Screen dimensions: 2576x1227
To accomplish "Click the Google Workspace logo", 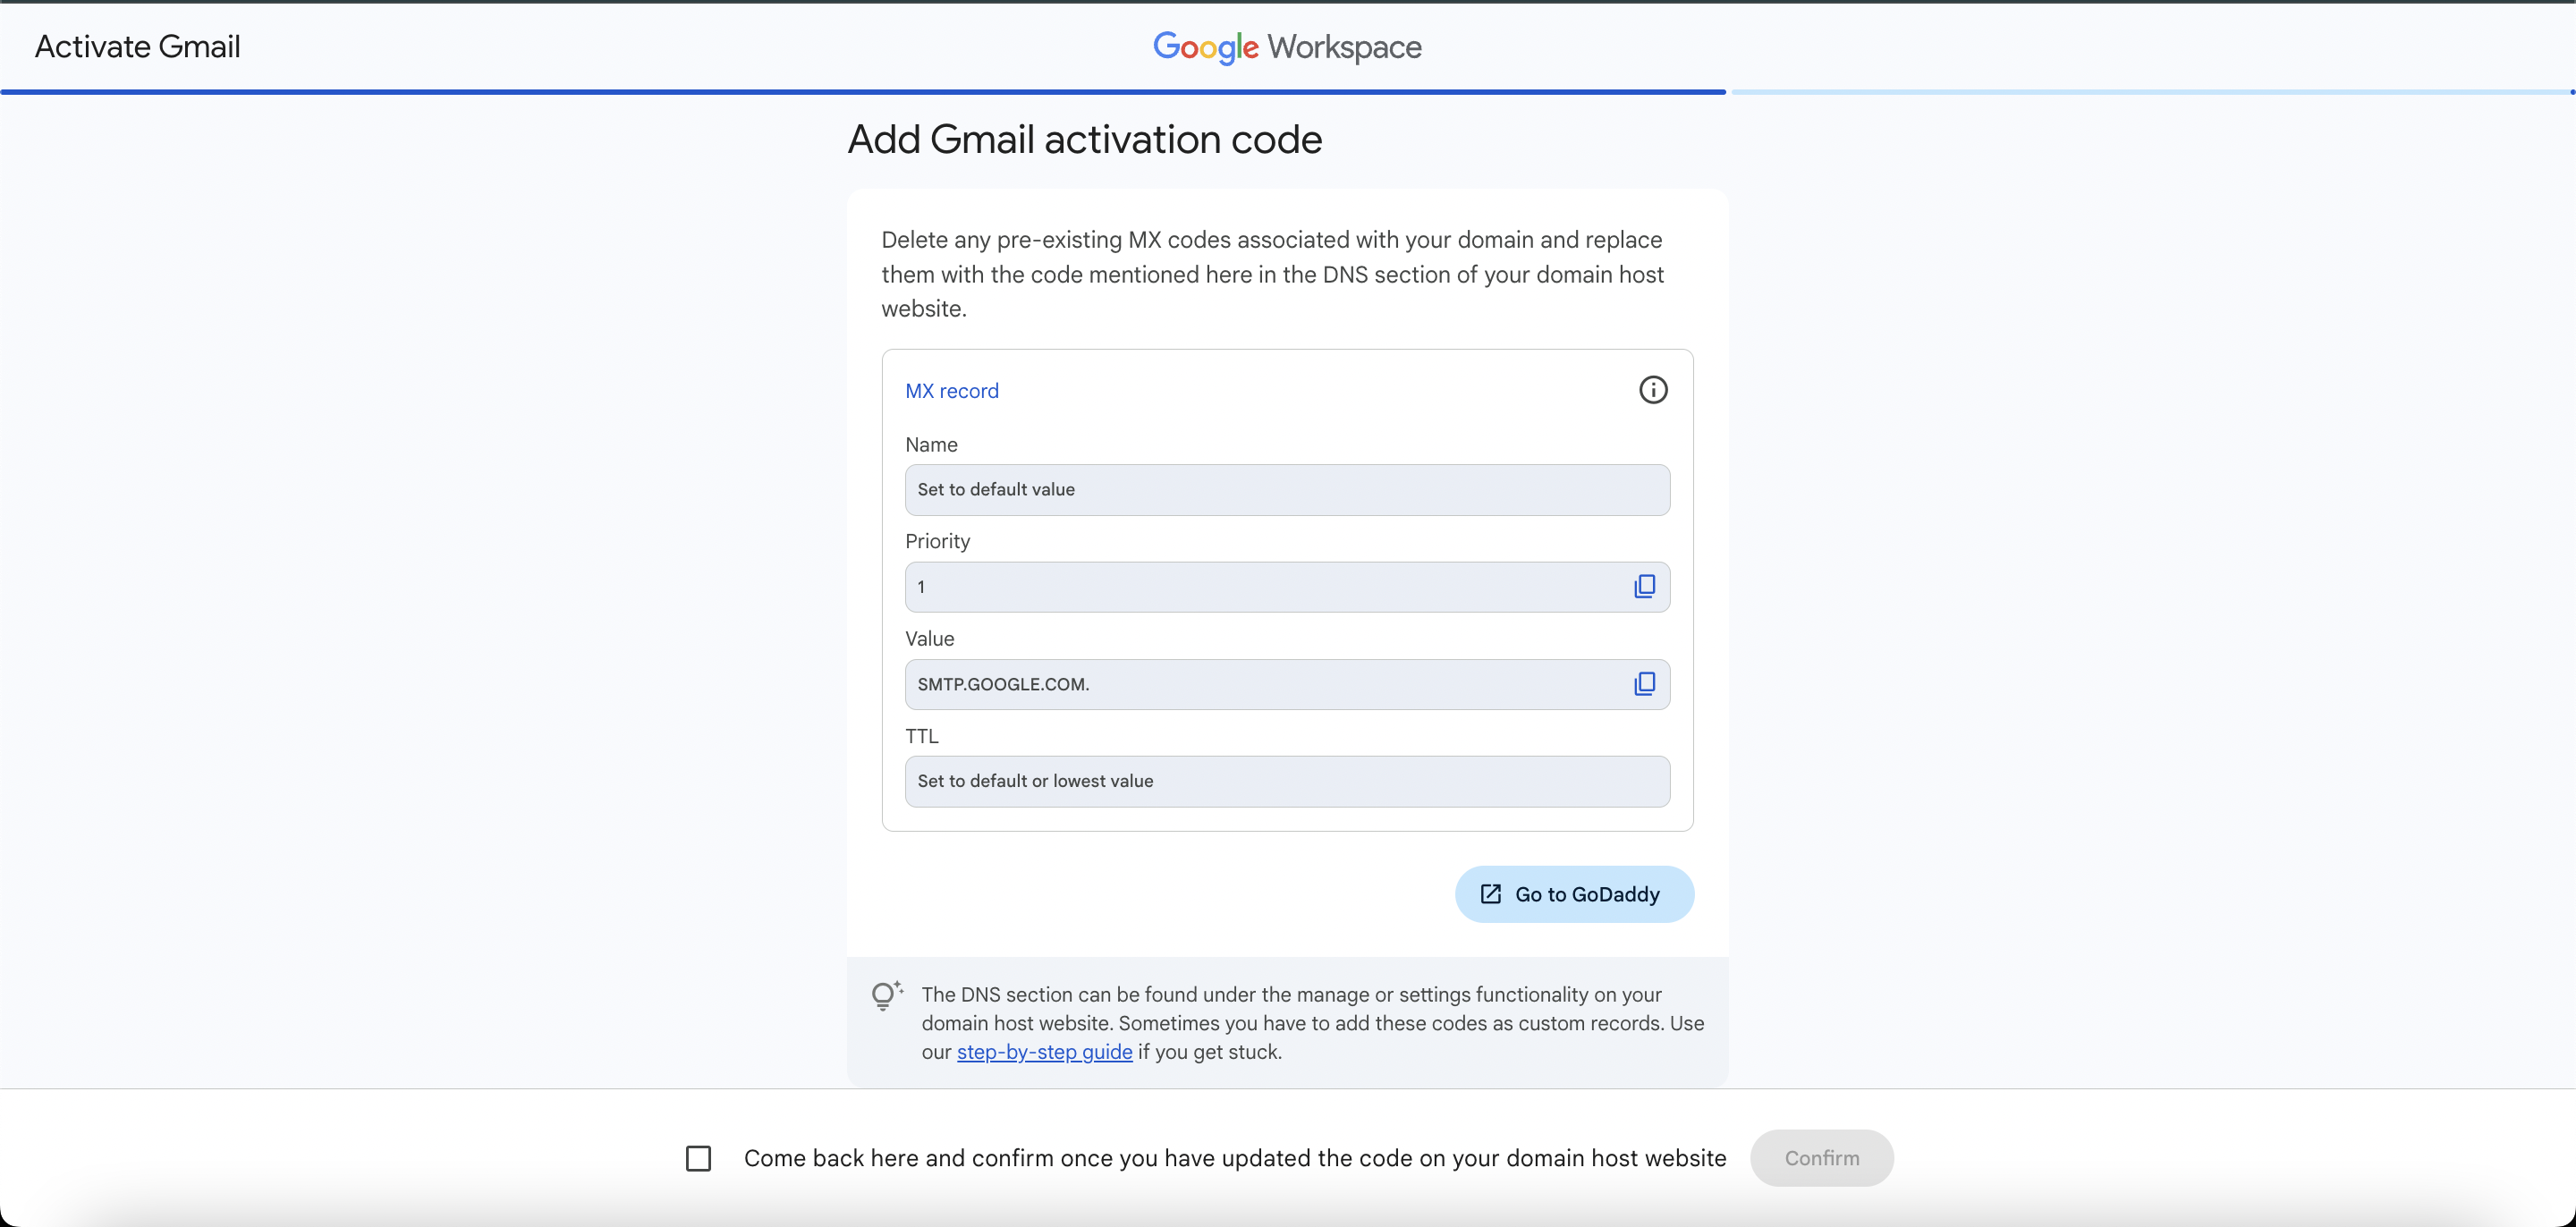I will [1287, 47].
